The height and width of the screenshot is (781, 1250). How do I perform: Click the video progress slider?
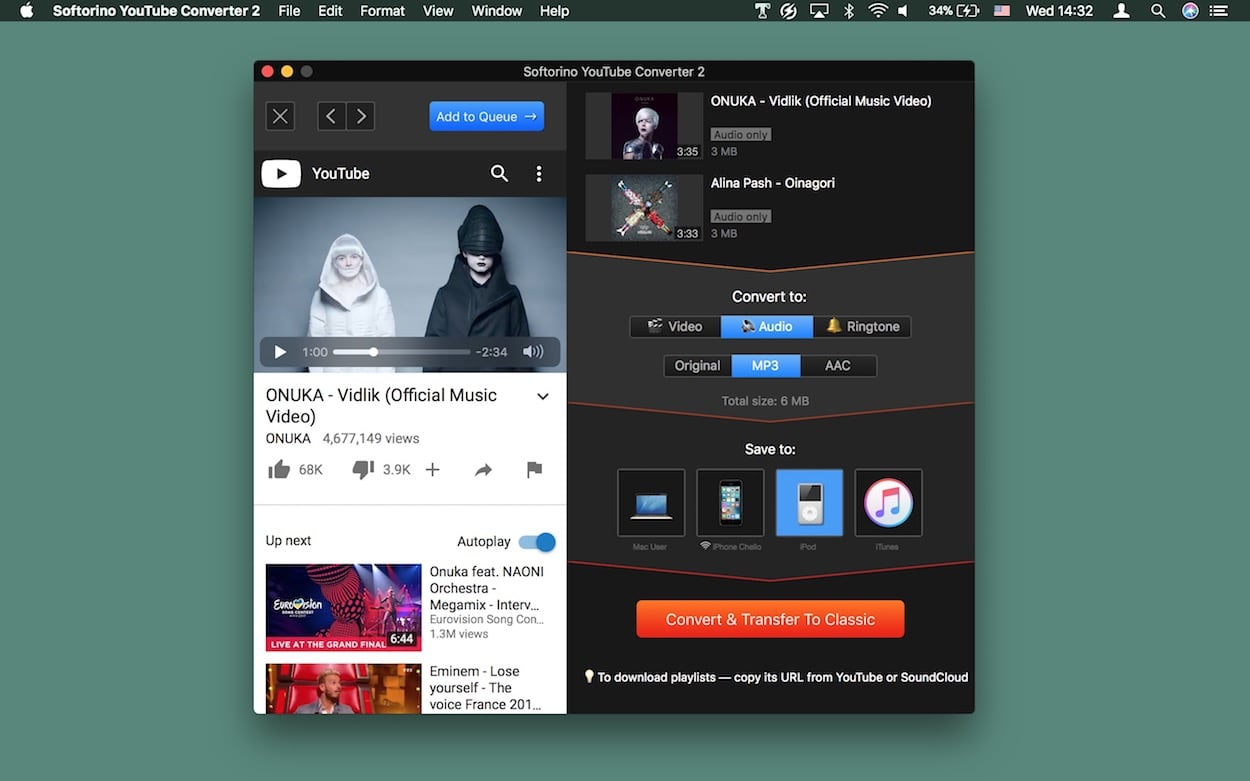401,352
